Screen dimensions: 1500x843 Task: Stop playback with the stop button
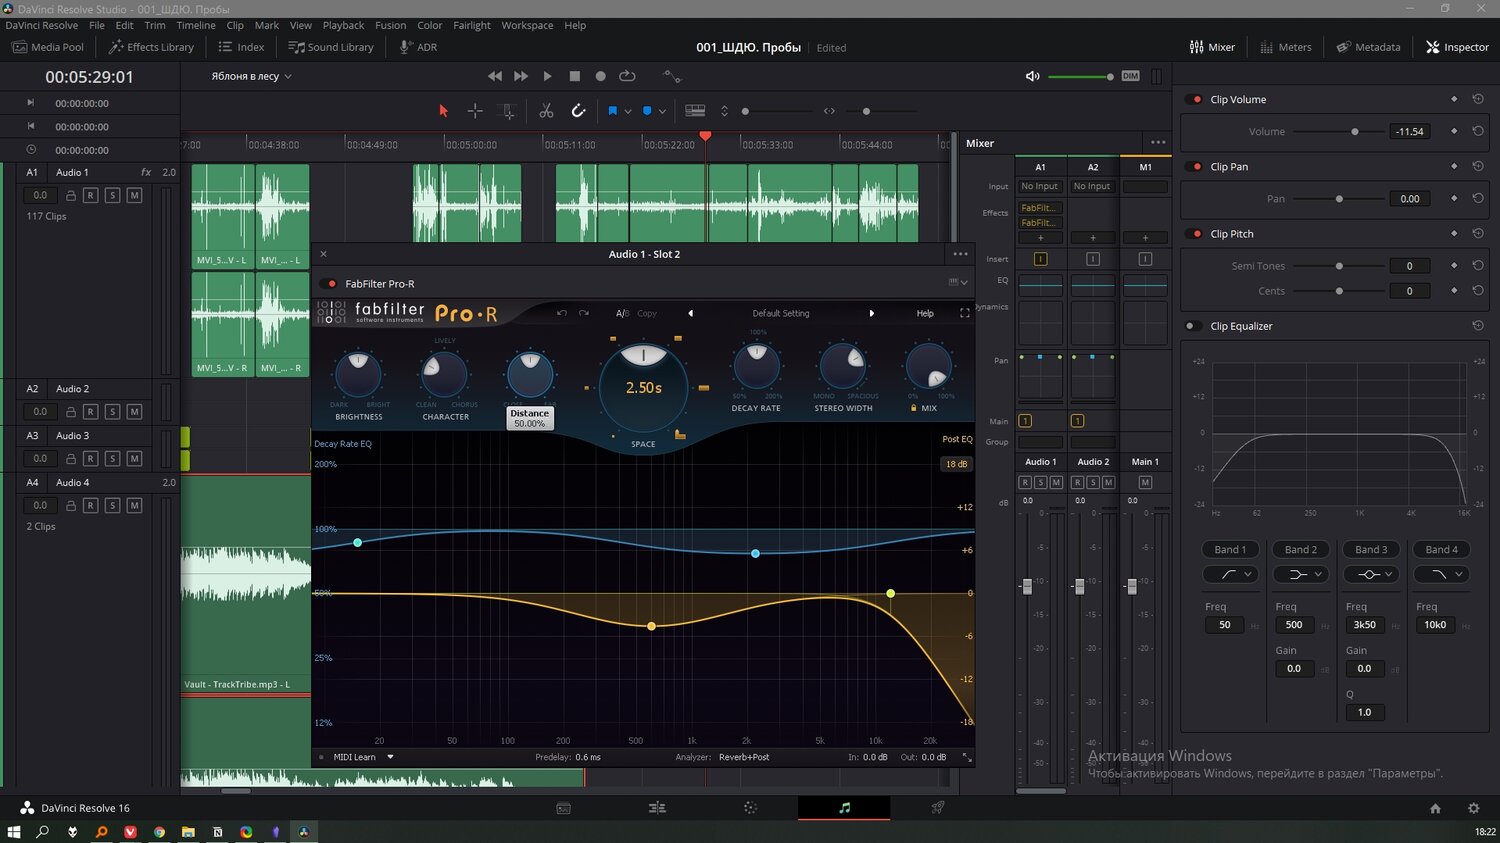tap(574, 76)
